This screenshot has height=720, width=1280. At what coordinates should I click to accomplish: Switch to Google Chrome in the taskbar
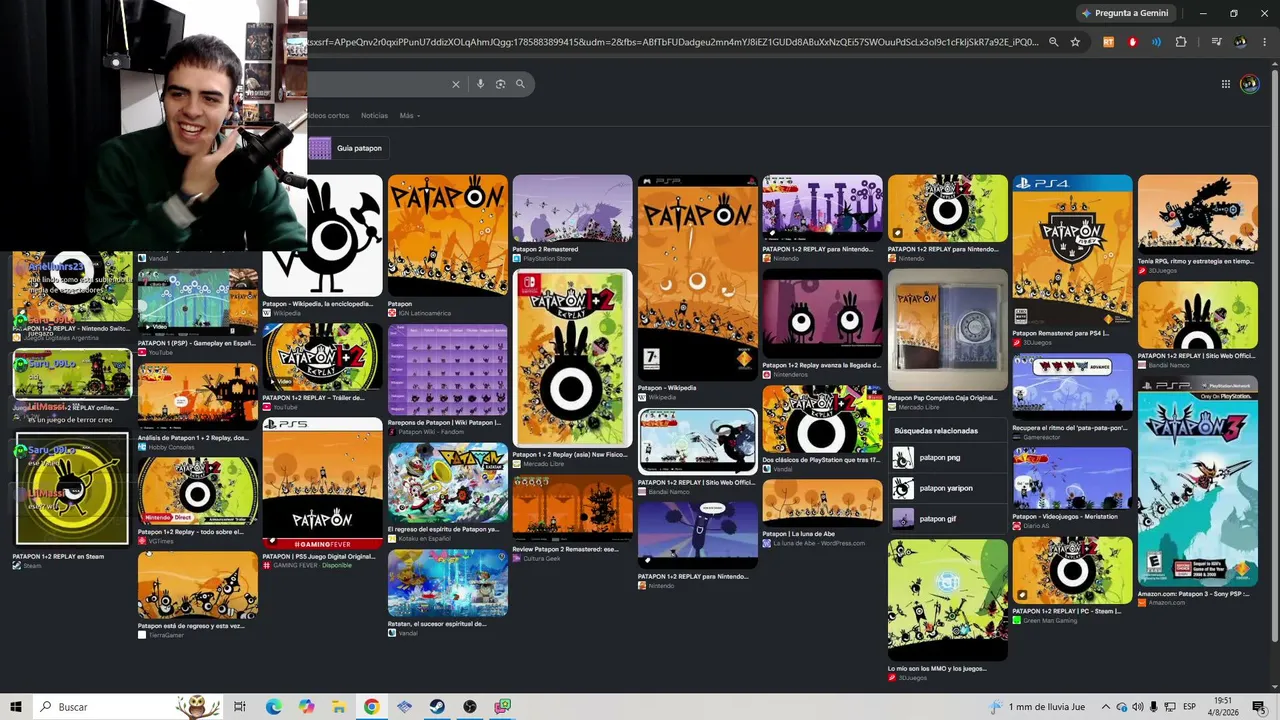[371, 707]
